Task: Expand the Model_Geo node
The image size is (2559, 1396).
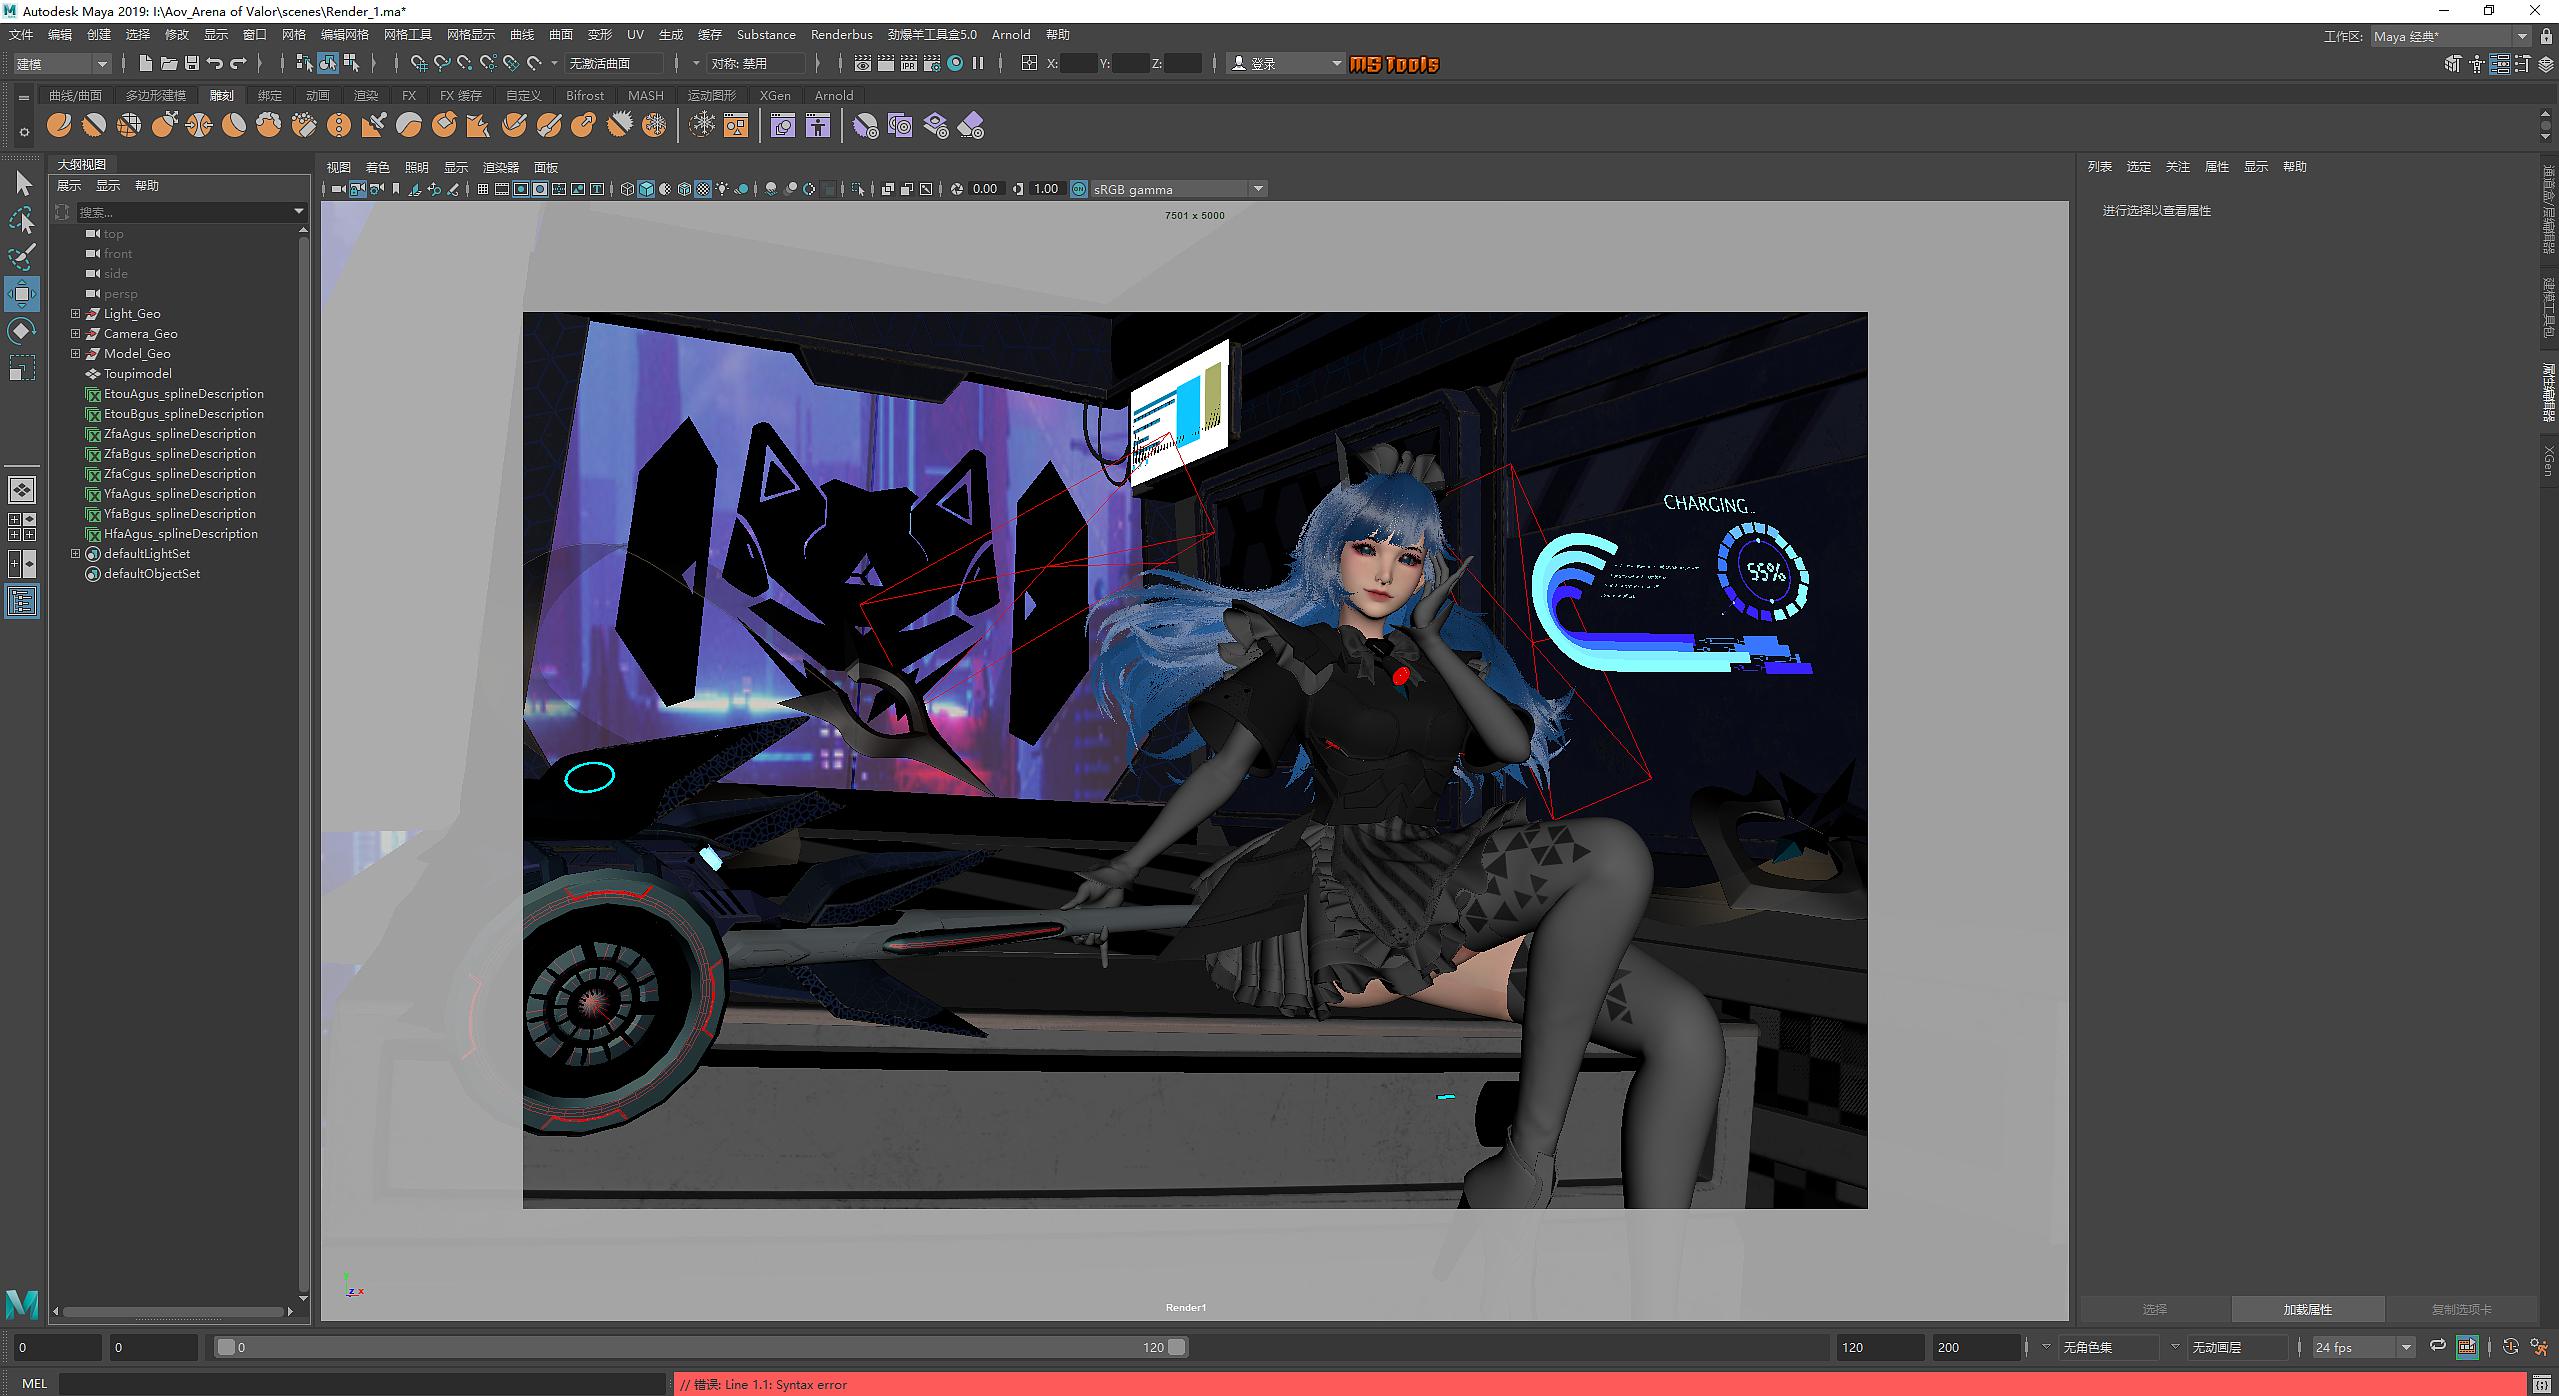Action: coord(75,353)
